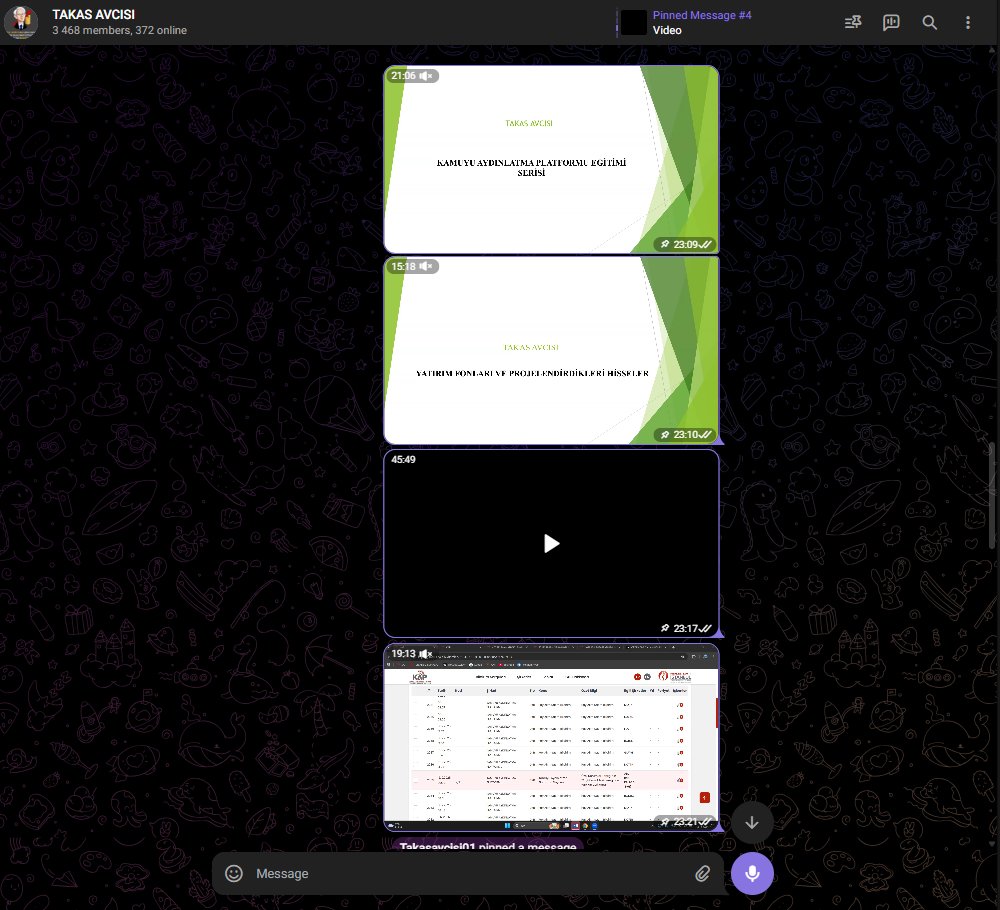Record a voice message with the microphone icon
Screen dimensions: 1000x910
(752, 873)
